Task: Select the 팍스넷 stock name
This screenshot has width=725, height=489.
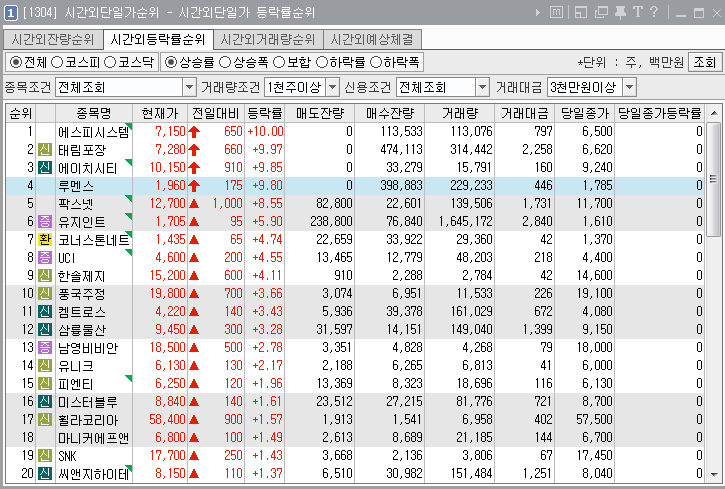Action: (x=76, y=204)
